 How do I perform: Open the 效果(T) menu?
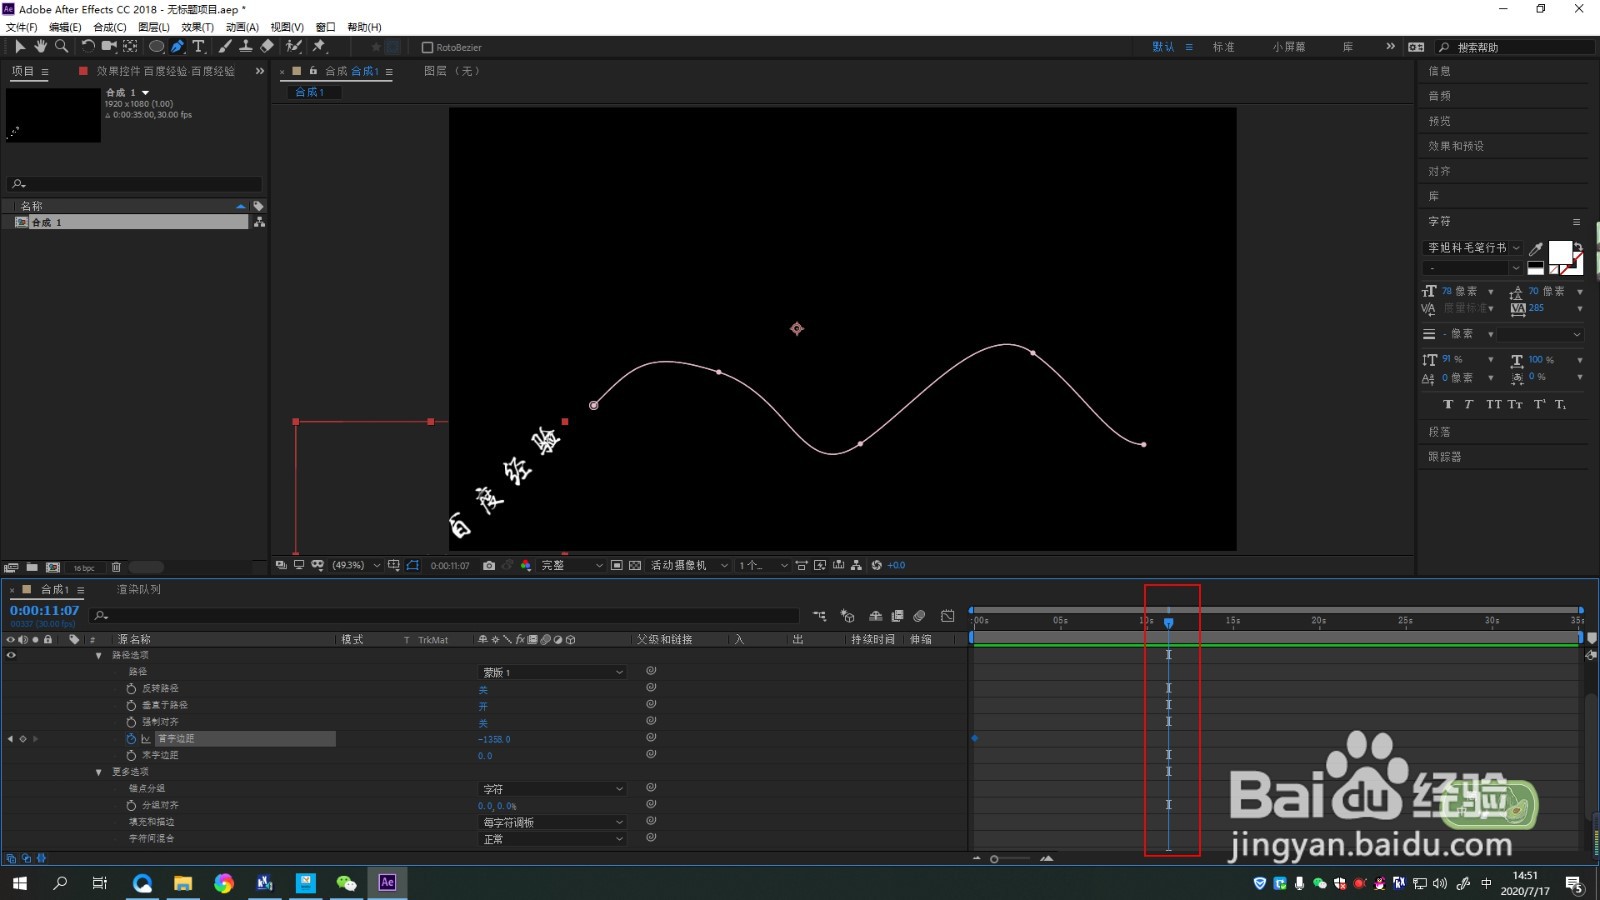coord(198,27)
